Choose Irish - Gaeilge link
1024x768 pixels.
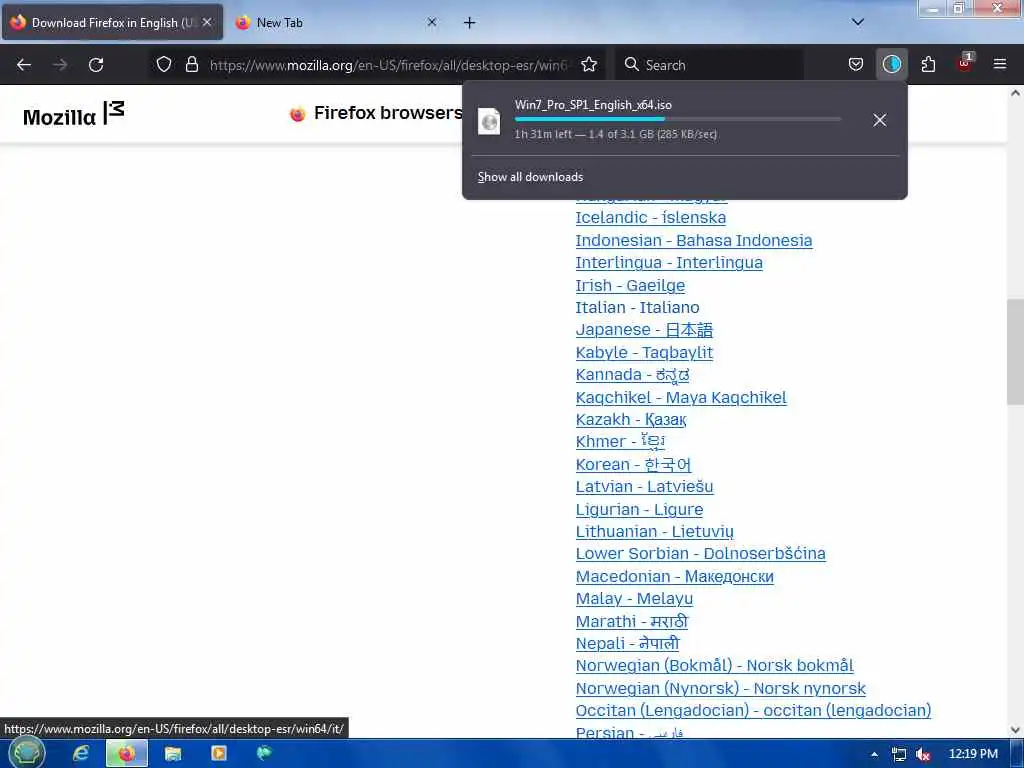click(630, 285)
